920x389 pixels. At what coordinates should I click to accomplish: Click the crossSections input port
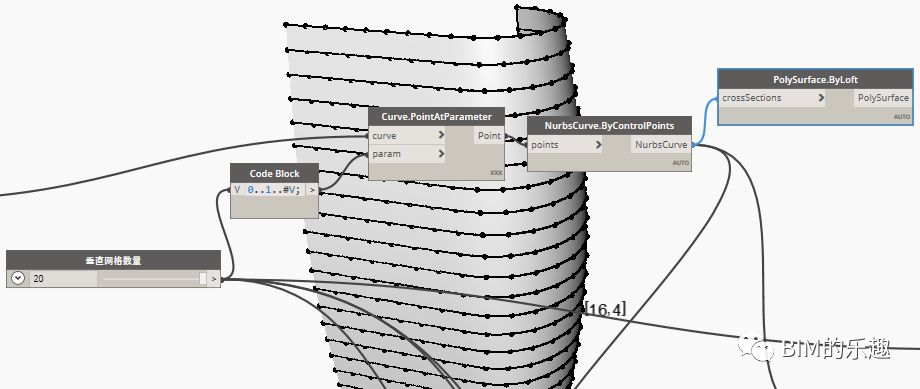click(x=772, y=98)
